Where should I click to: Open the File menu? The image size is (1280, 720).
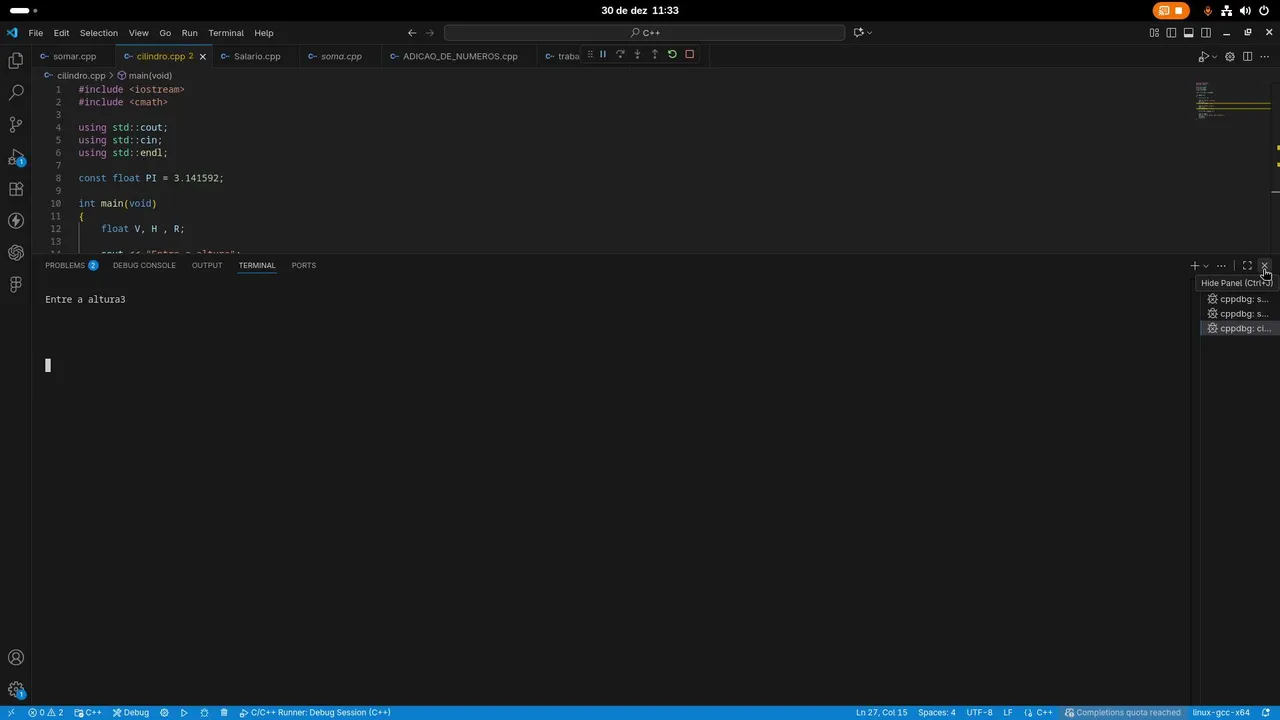click(x=36, y=33)
